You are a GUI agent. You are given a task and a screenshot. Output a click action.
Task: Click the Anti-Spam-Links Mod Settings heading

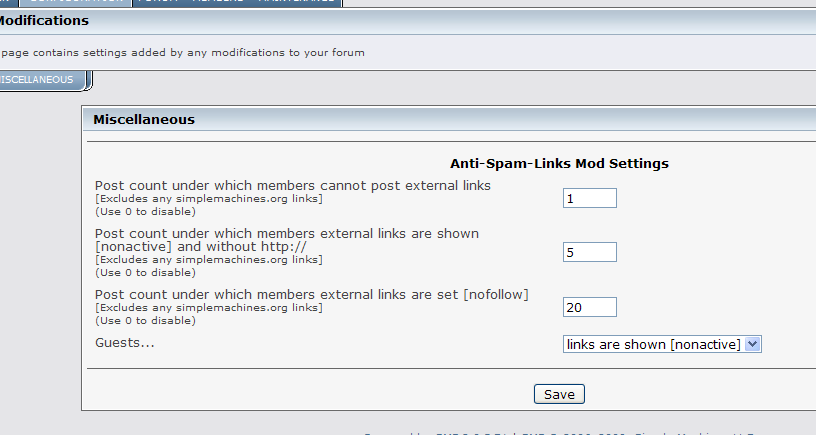559,163
